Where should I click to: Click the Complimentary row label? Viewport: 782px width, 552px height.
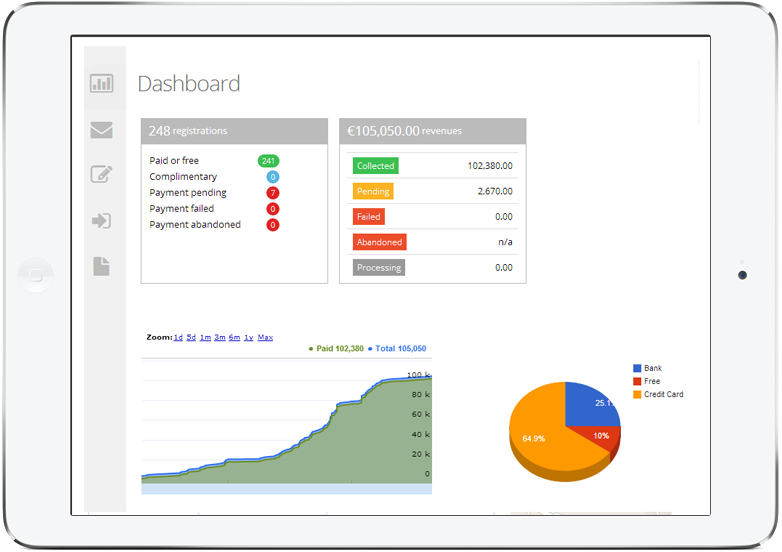(x=183, y=177)
